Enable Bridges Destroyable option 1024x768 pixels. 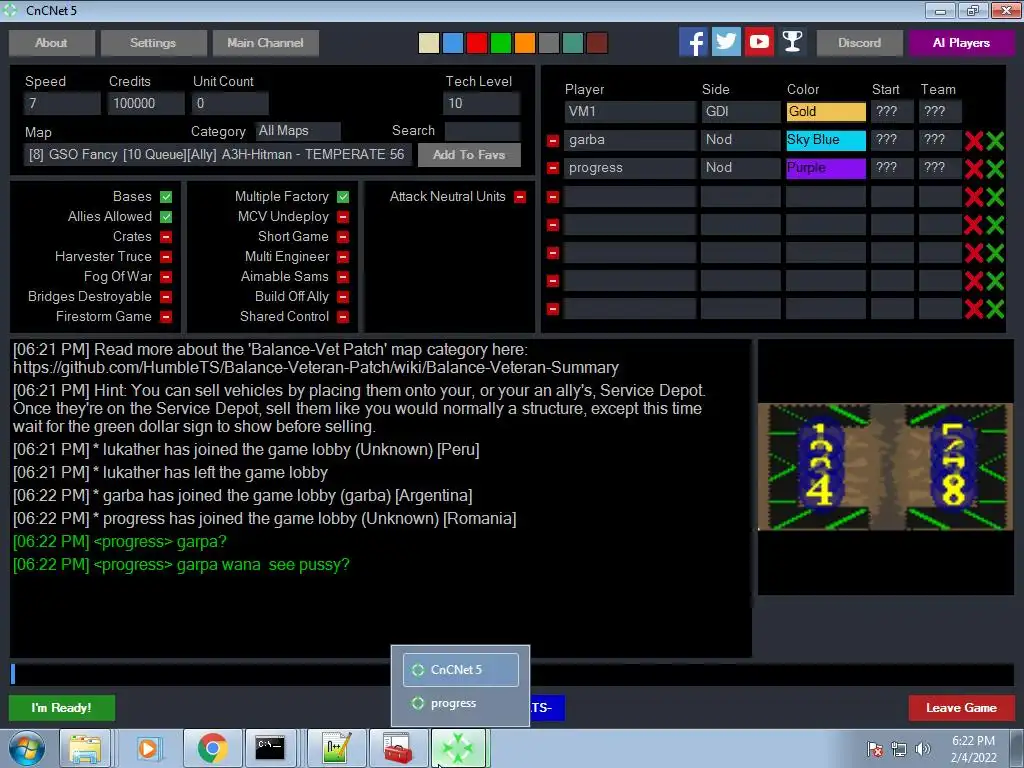(166, 296)
